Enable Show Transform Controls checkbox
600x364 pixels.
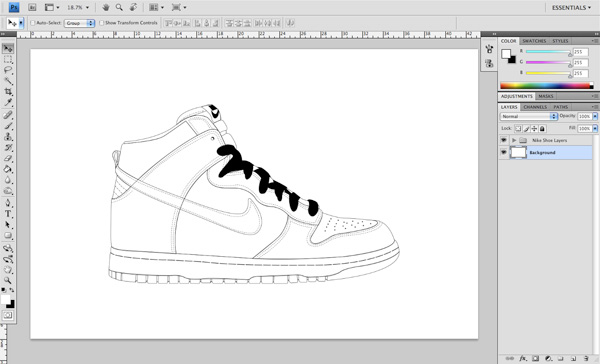click(101, 23)
